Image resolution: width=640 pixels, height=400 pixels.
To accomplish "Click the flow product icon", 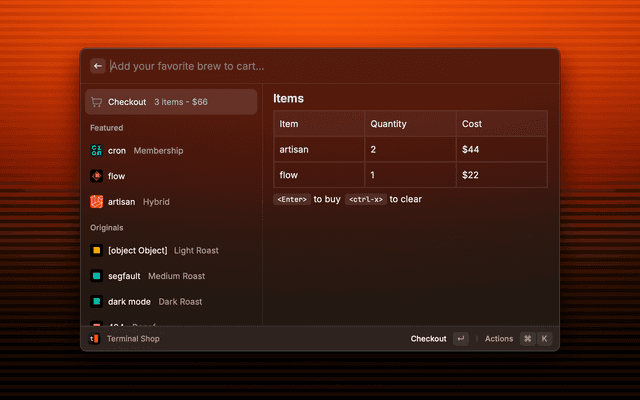I will click(97, 176).
